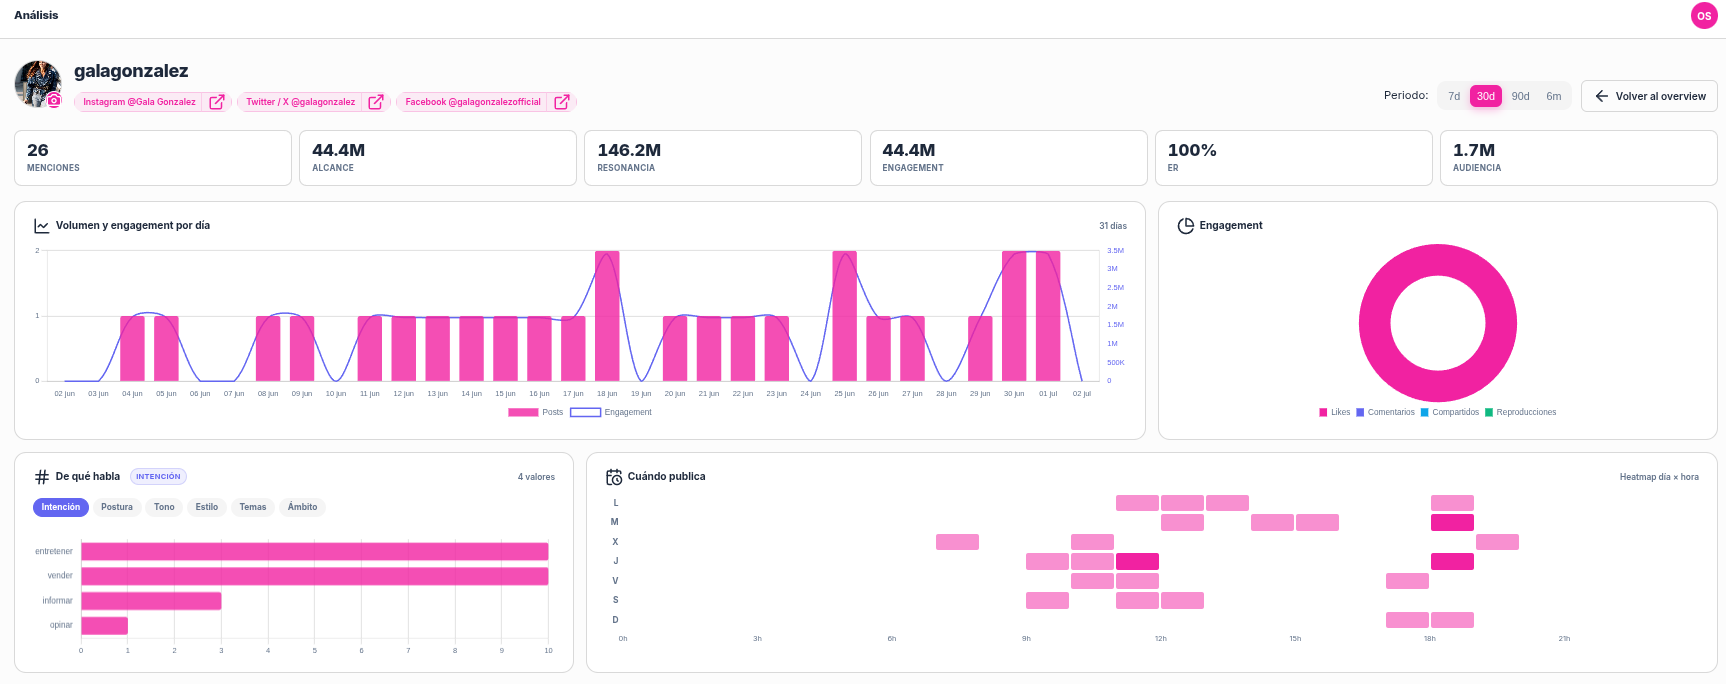Click the hashtag icon beside De qué habla
Viewport: 1726px width, 684px height.
point(42,477)
